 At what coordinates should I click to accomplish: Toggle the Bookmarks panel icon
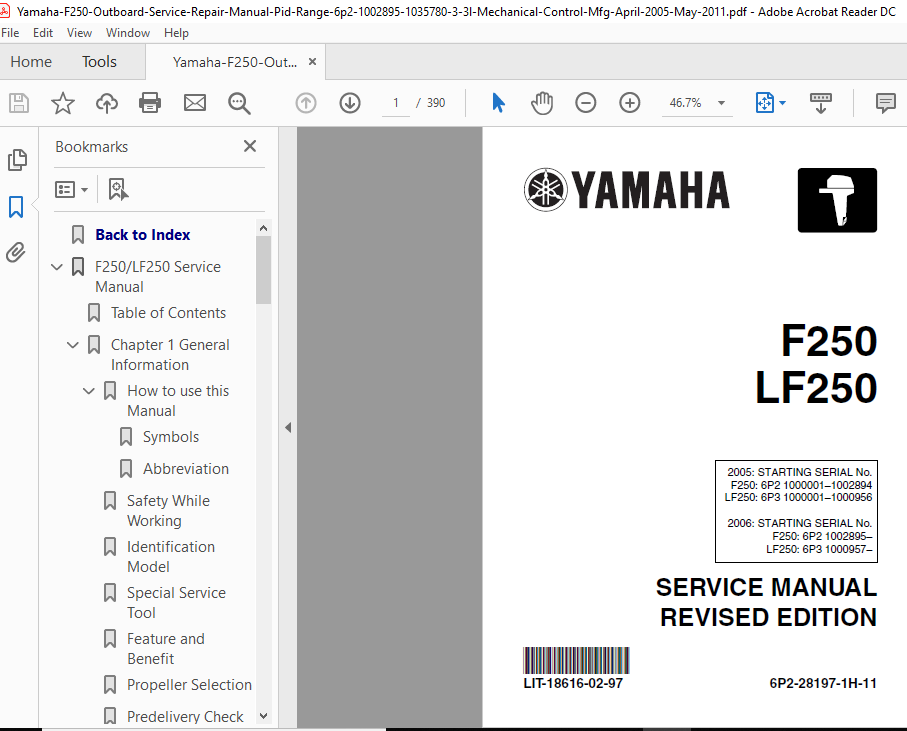(16, 206)
